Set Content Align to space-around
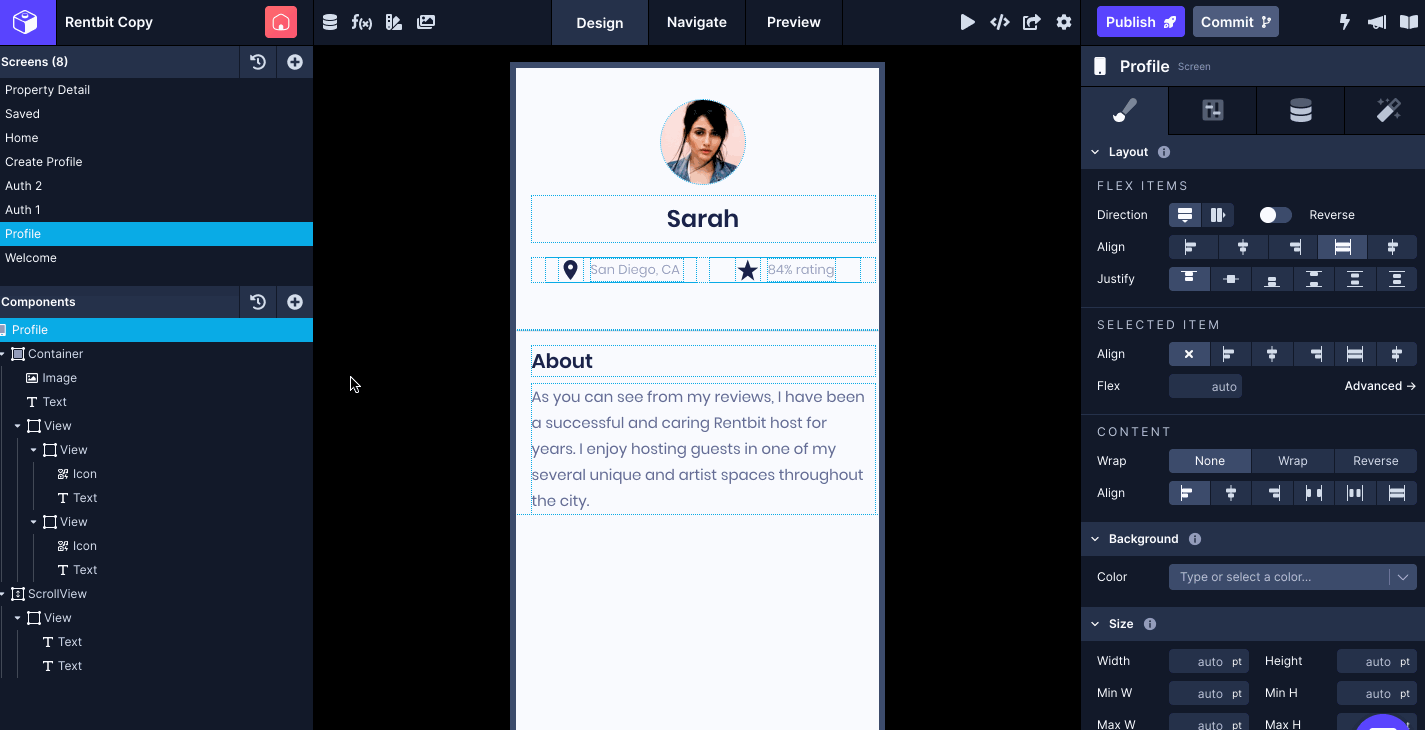 1355,493
